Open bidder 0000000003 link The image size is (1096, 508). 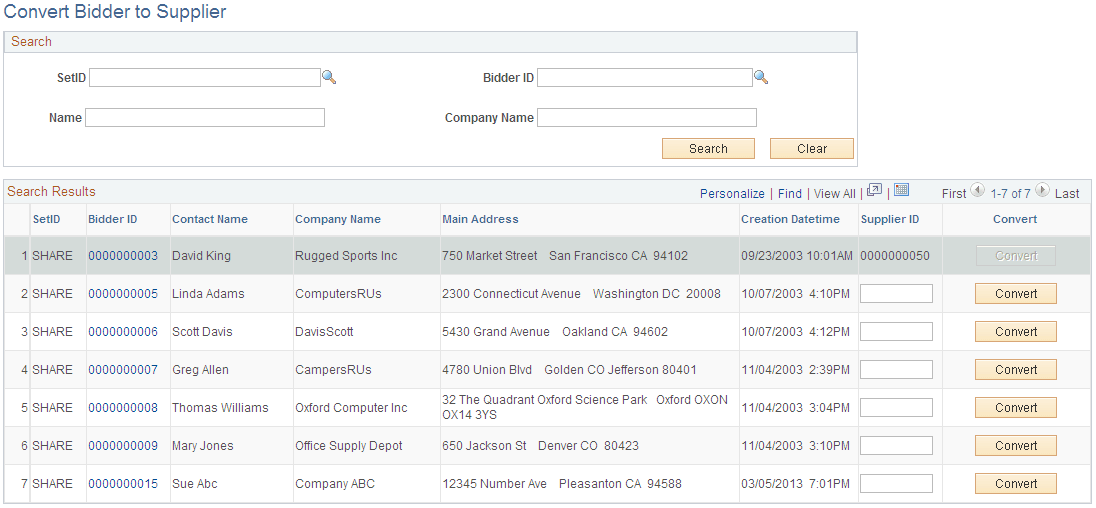[123, 256]
